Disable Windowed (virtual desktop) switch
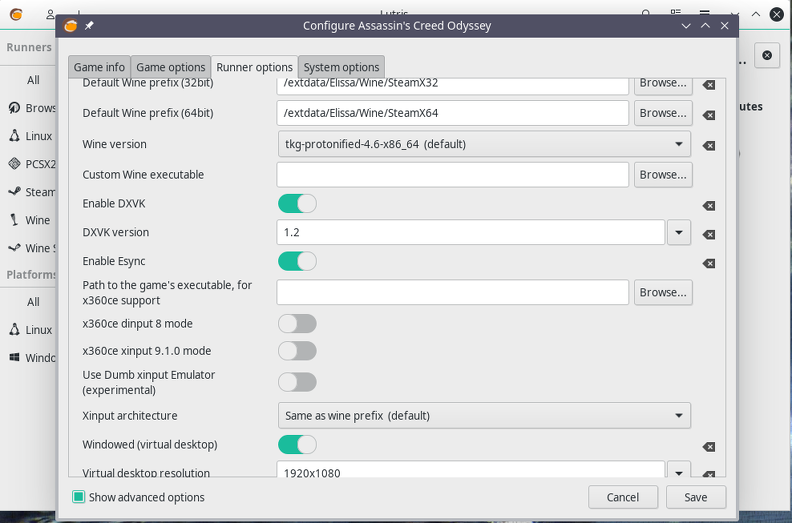 (298, 445)
